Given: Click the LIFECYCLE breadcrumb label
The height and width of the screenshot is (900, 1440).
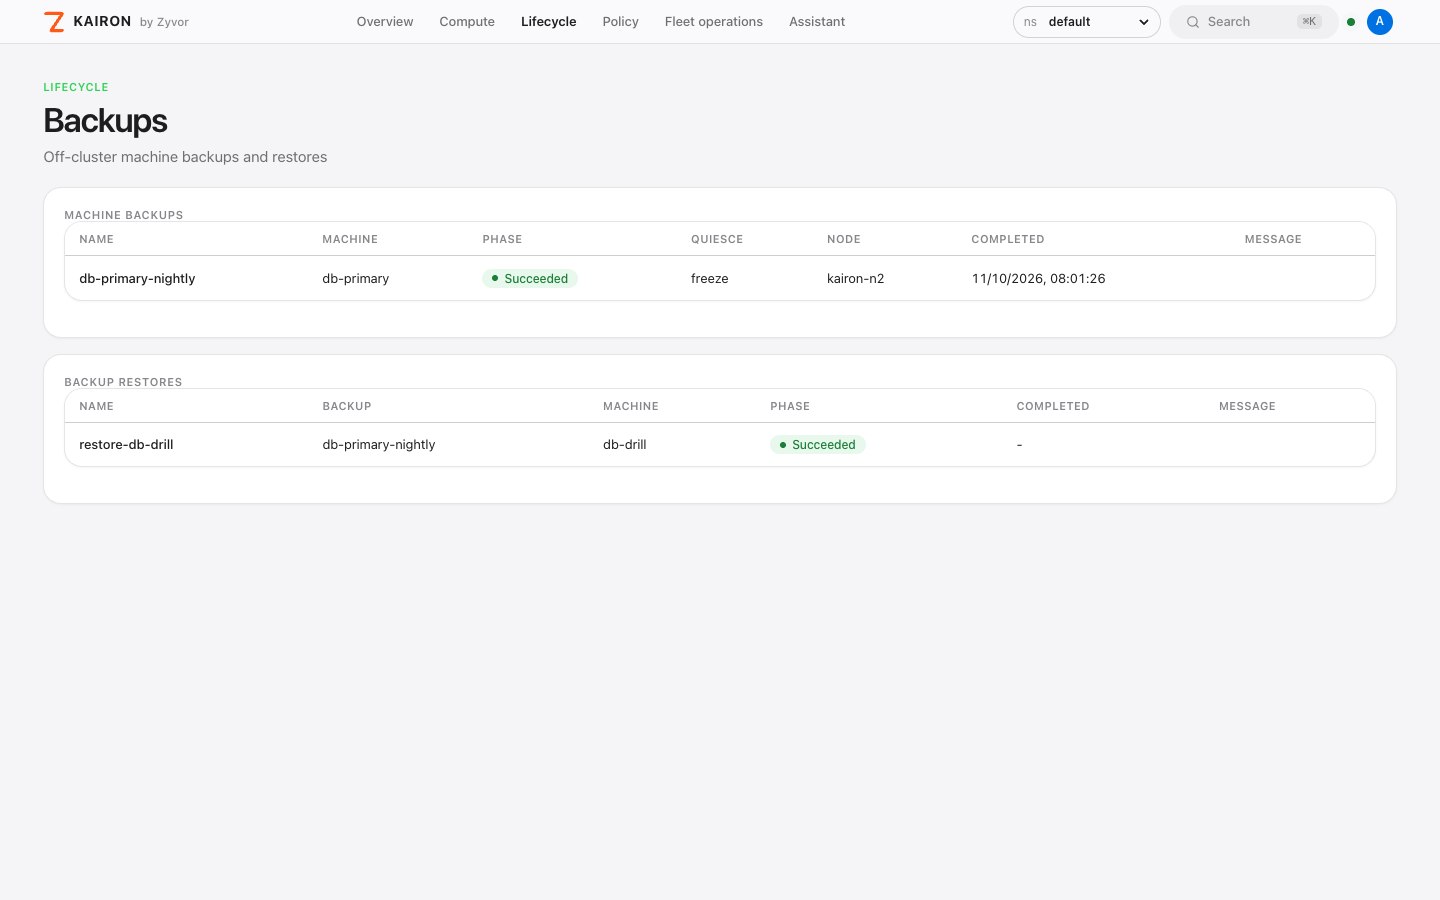Looking at the screenshot, I should coord(76,87).
